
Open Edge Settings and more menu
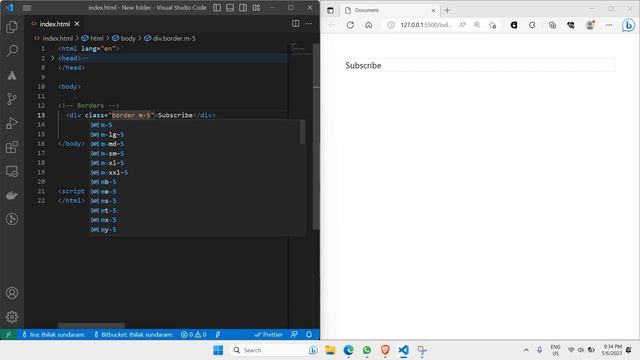pyautogui.click(x=609, y=25)
